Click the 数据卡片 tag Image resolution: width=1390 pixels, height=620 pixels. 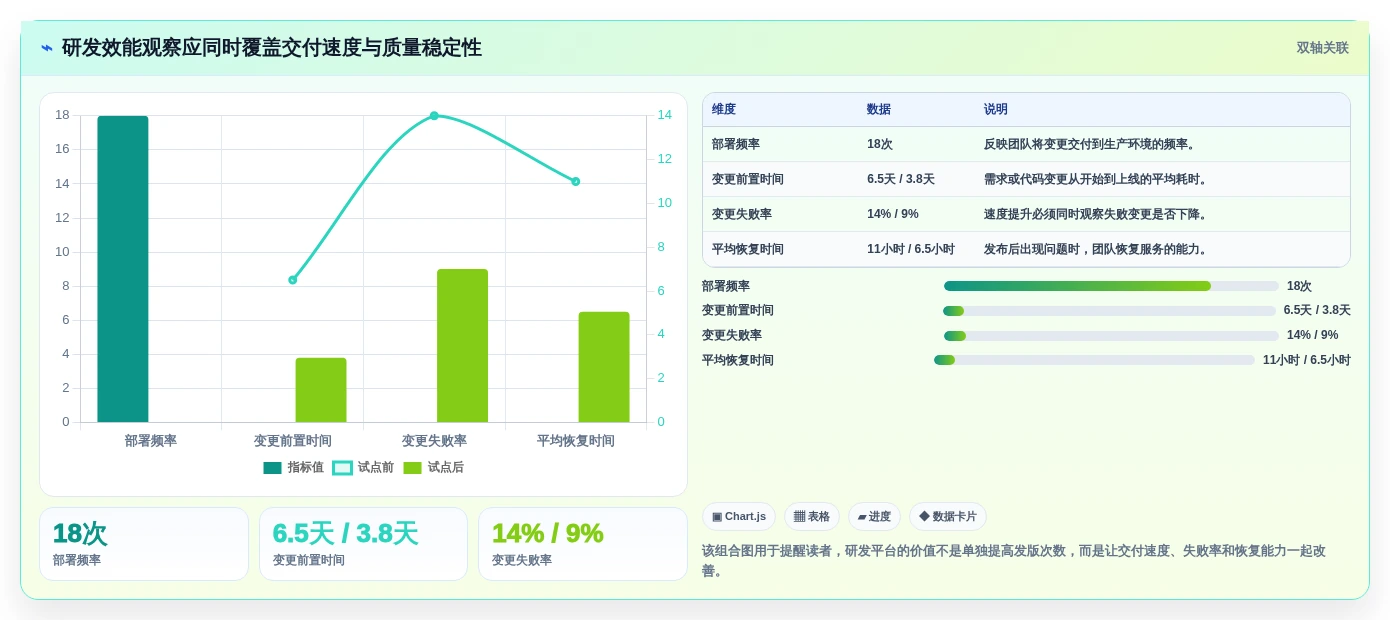point(948,517)
